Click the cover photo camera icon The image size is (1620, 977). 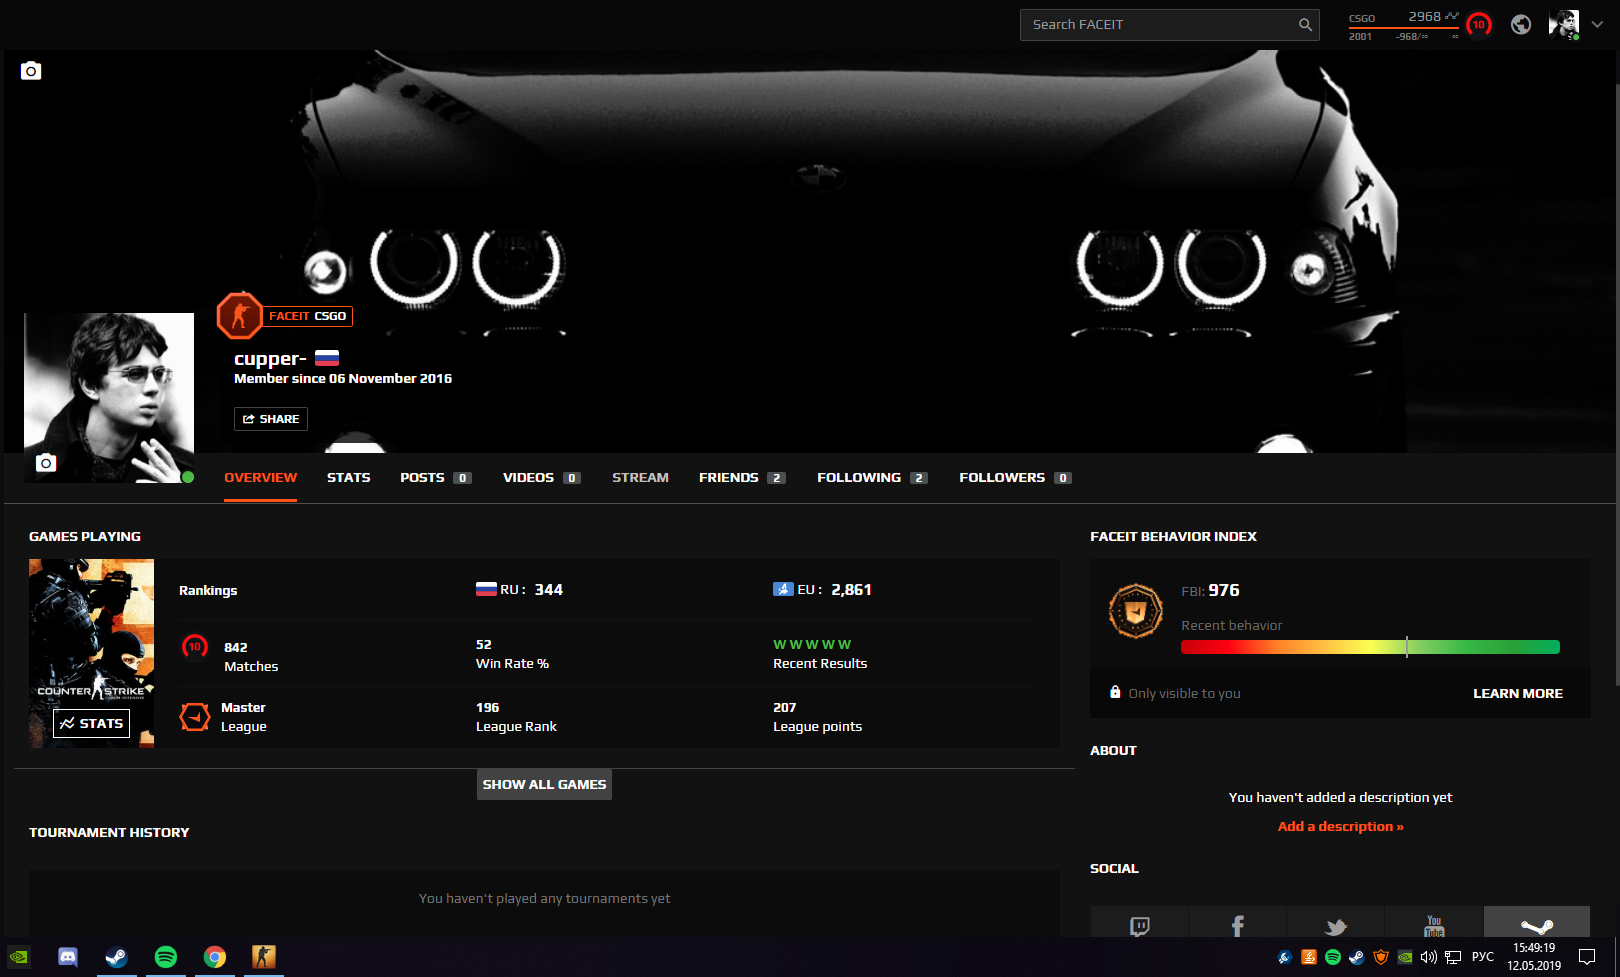point(31,70)
